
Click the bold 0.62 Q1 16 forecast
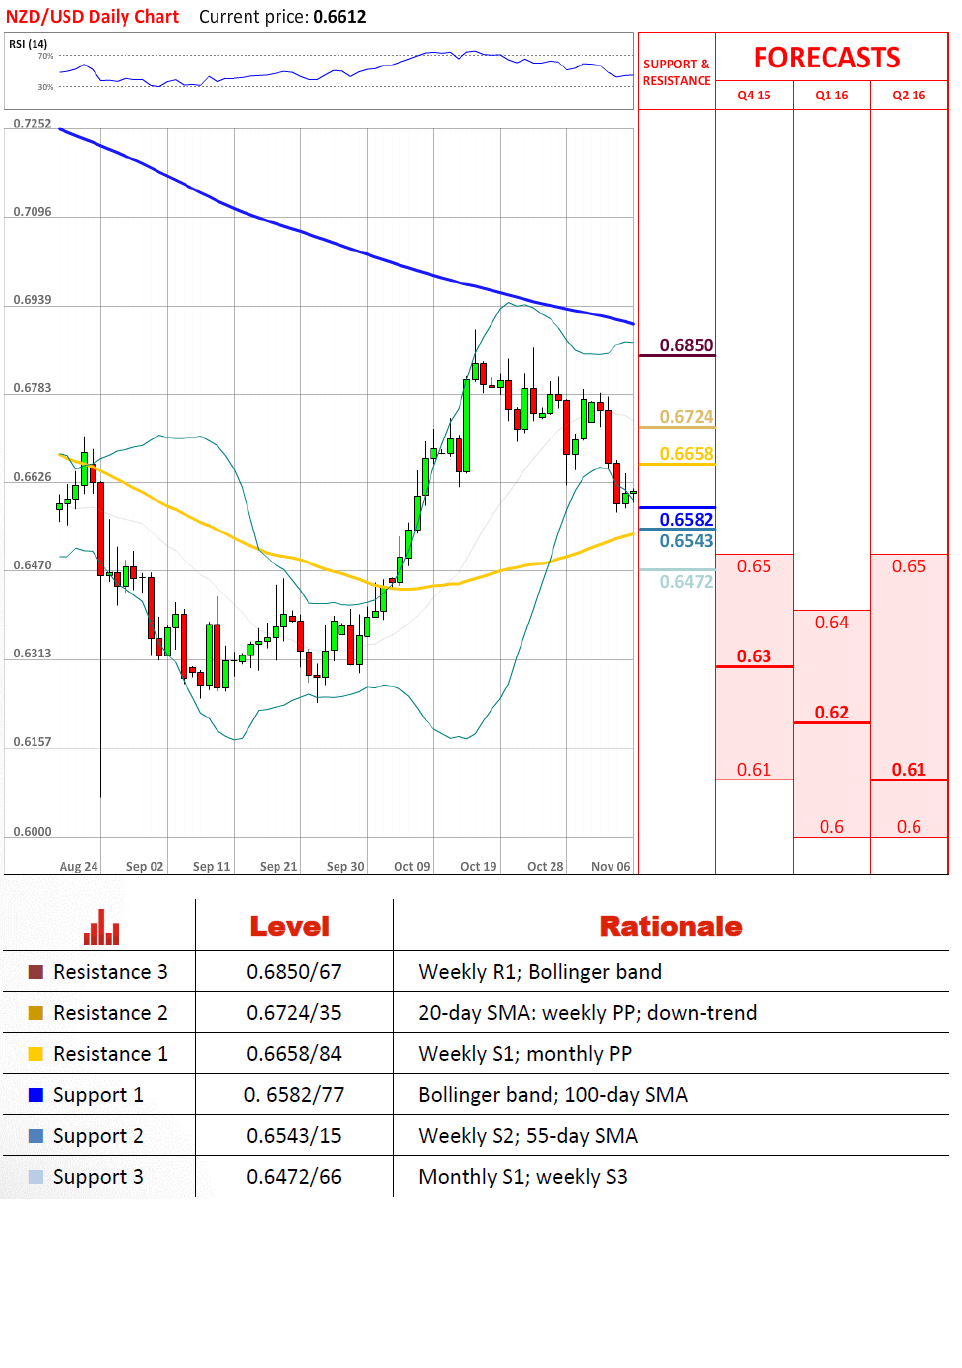832,712
